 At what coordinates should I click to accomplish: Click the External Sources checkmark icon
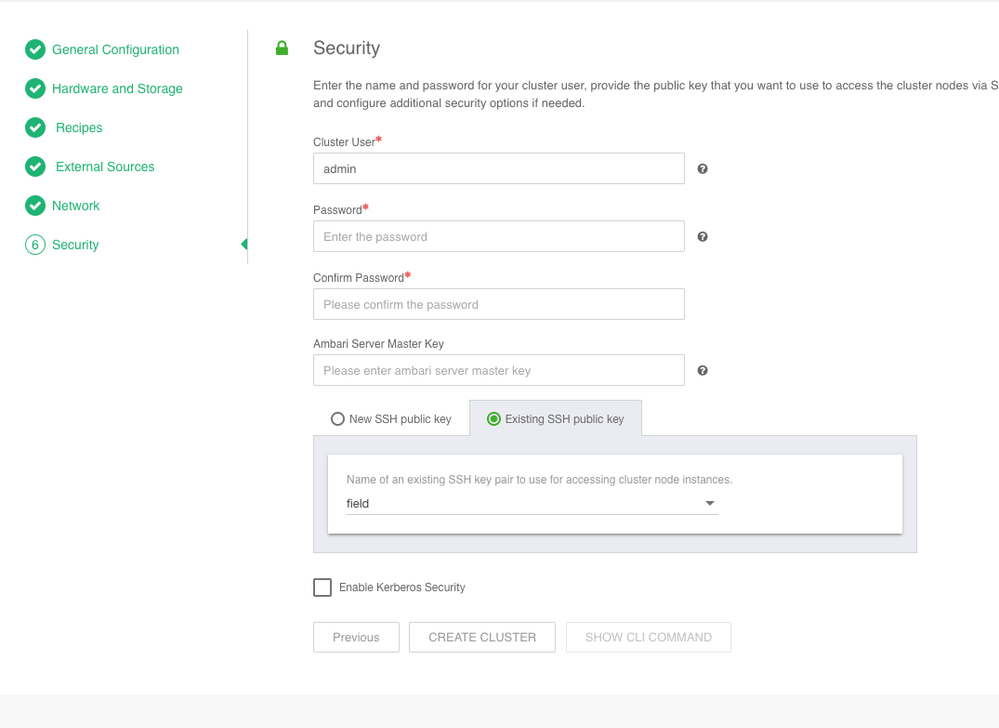[x=35, y=166]
